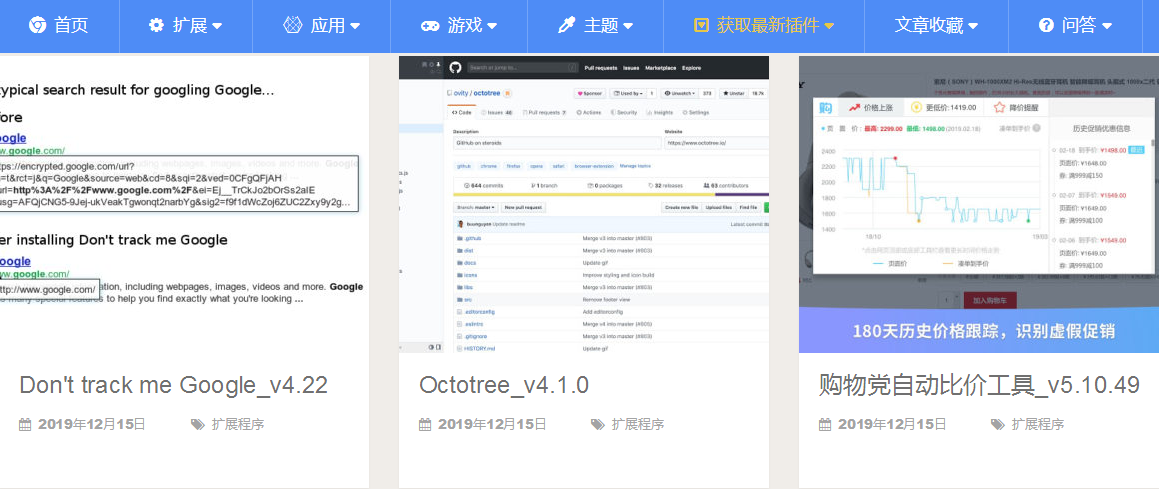Click calendar icon under 购物党自动比价工具
The height and width of the screenshot is (489, 1159).
[x=825, y=425]
